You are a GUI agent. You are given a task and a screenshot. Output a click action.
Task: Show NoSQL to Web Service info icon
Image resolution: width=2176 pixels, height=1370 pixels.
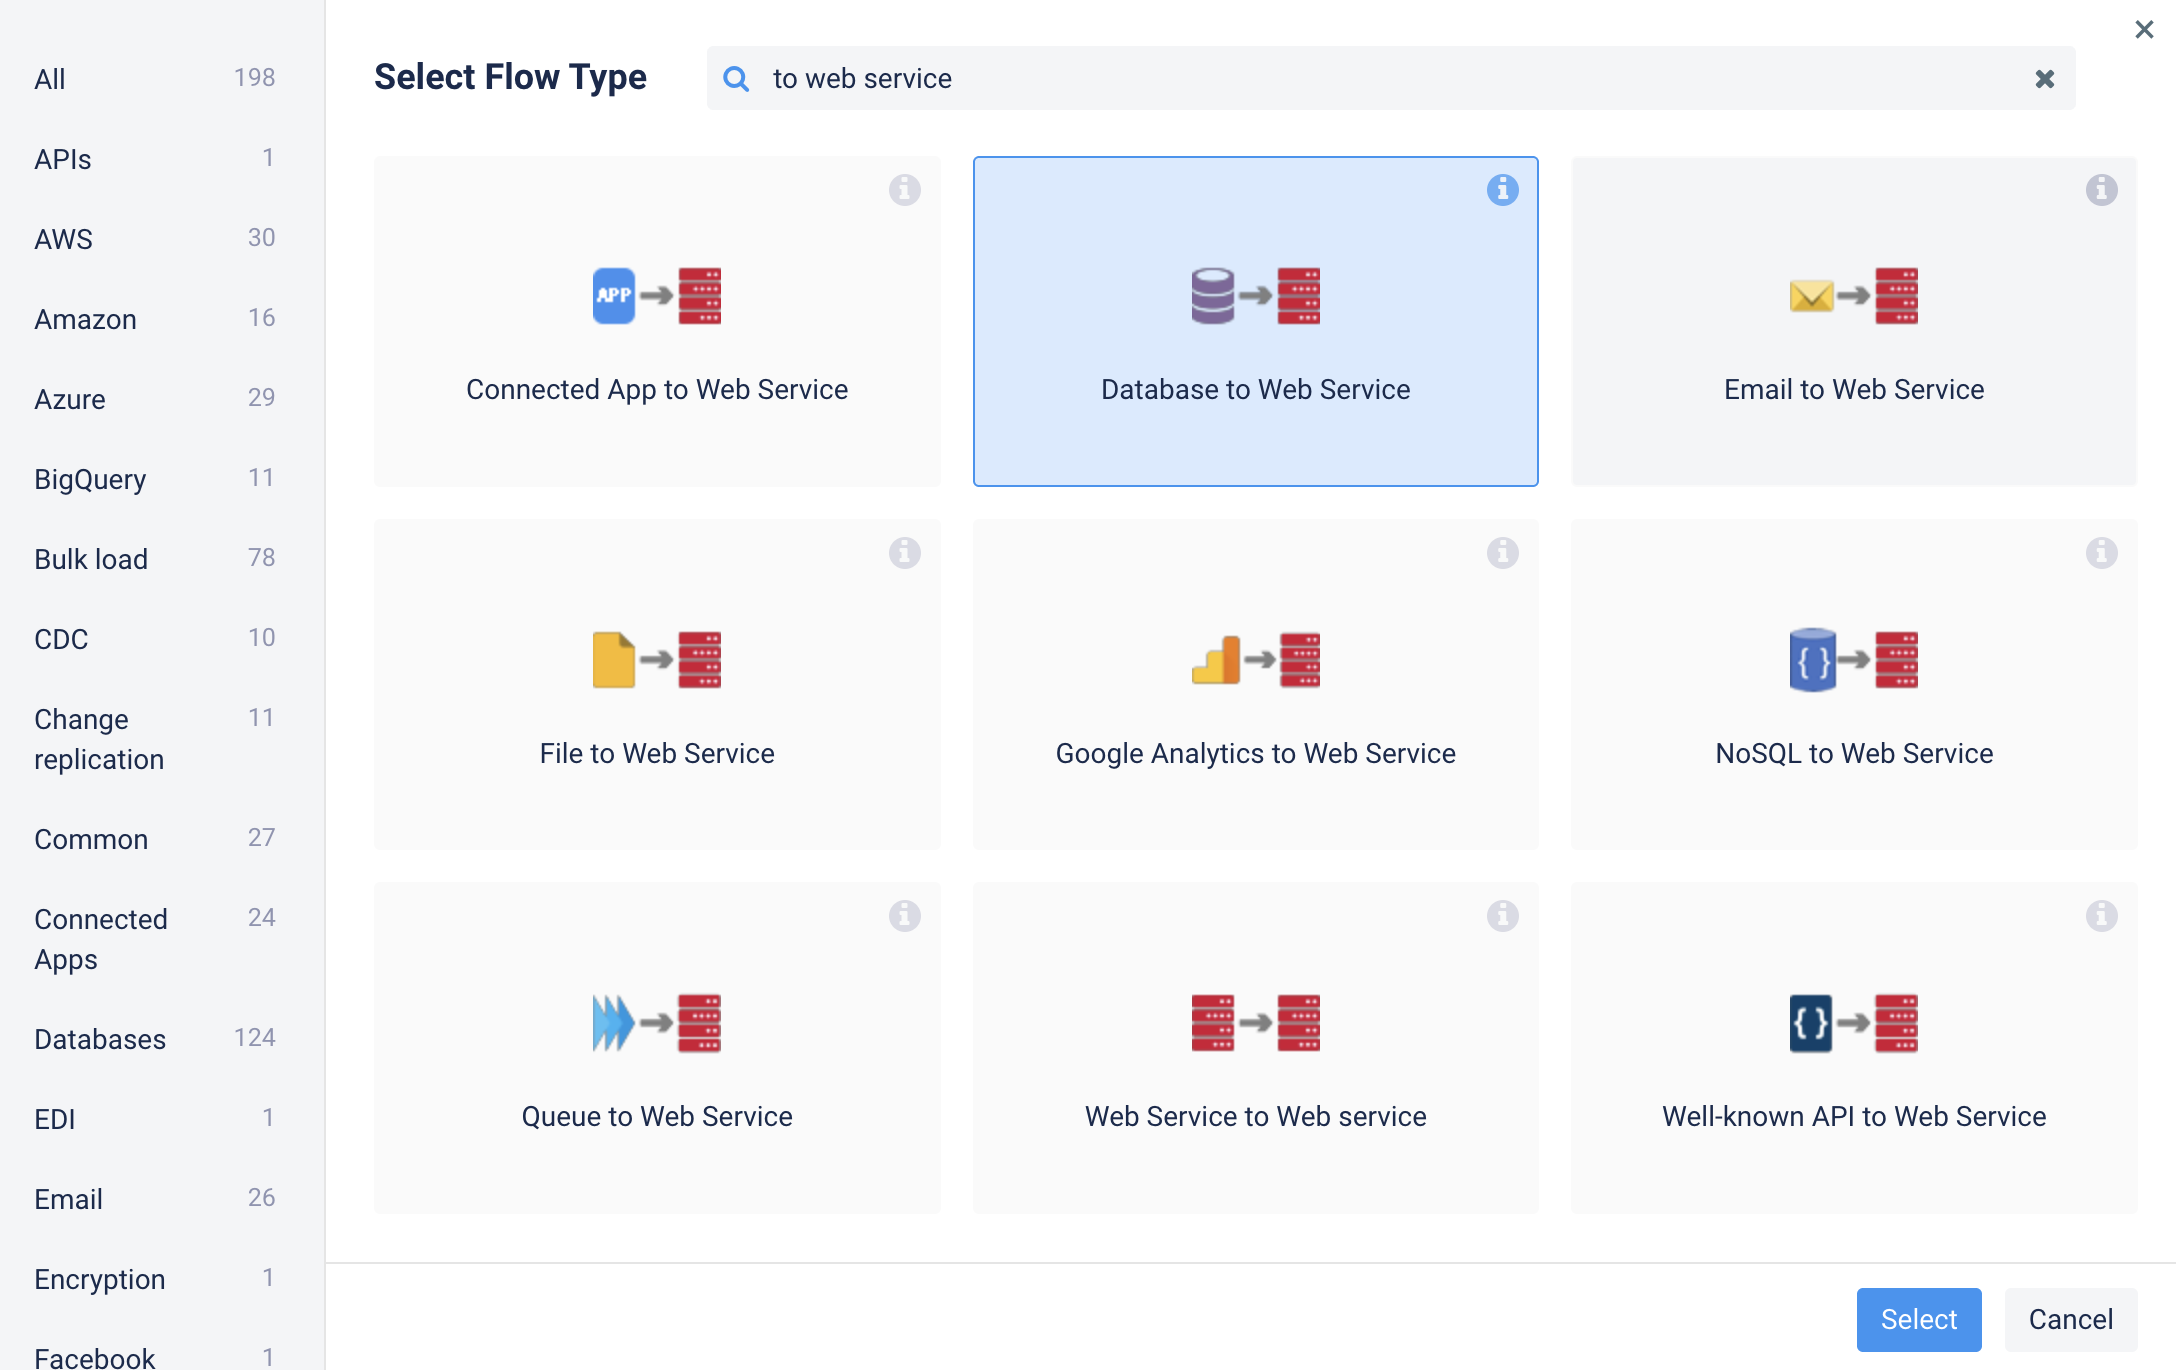coord(2101,553)
